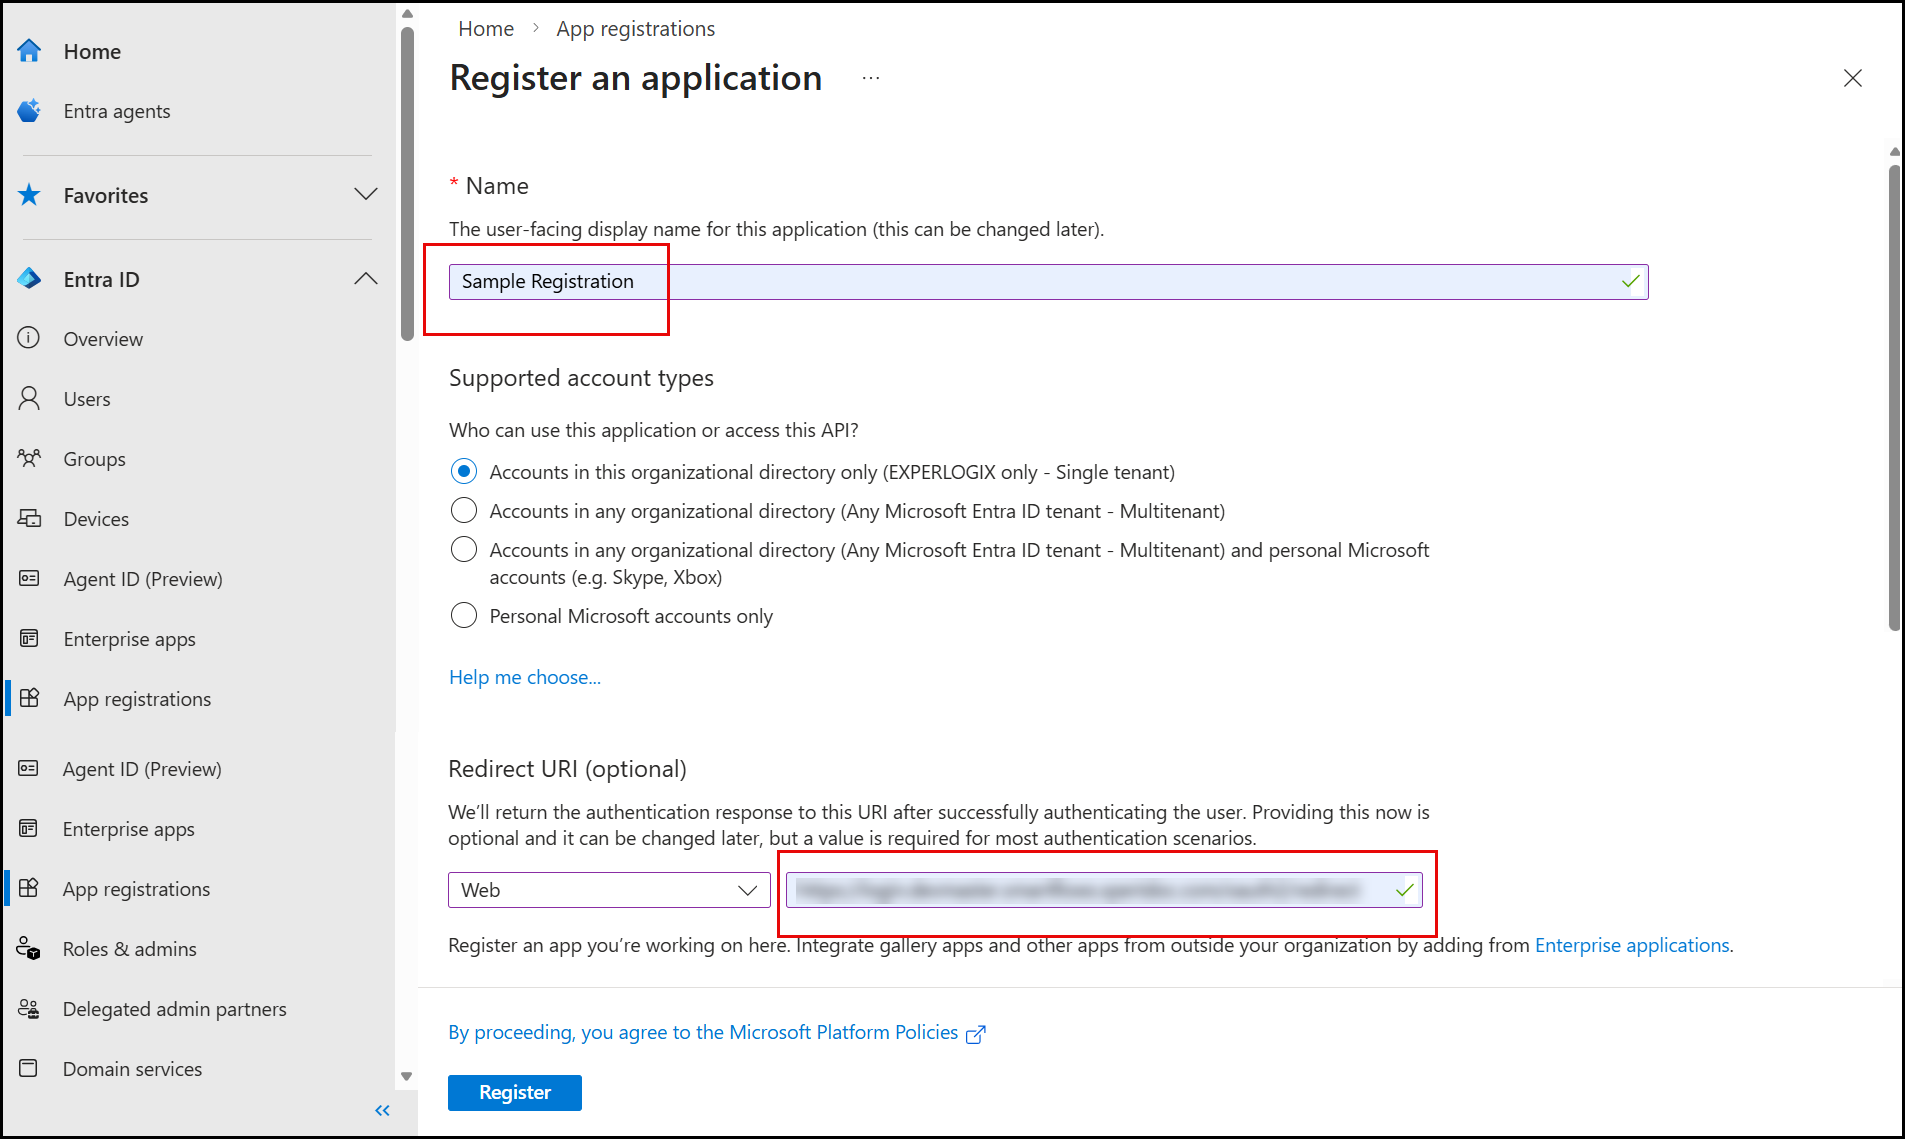The height and width of the screenshot is (1139, 1905).
Task: Open the Help me choose link
Action: (525, 677)
